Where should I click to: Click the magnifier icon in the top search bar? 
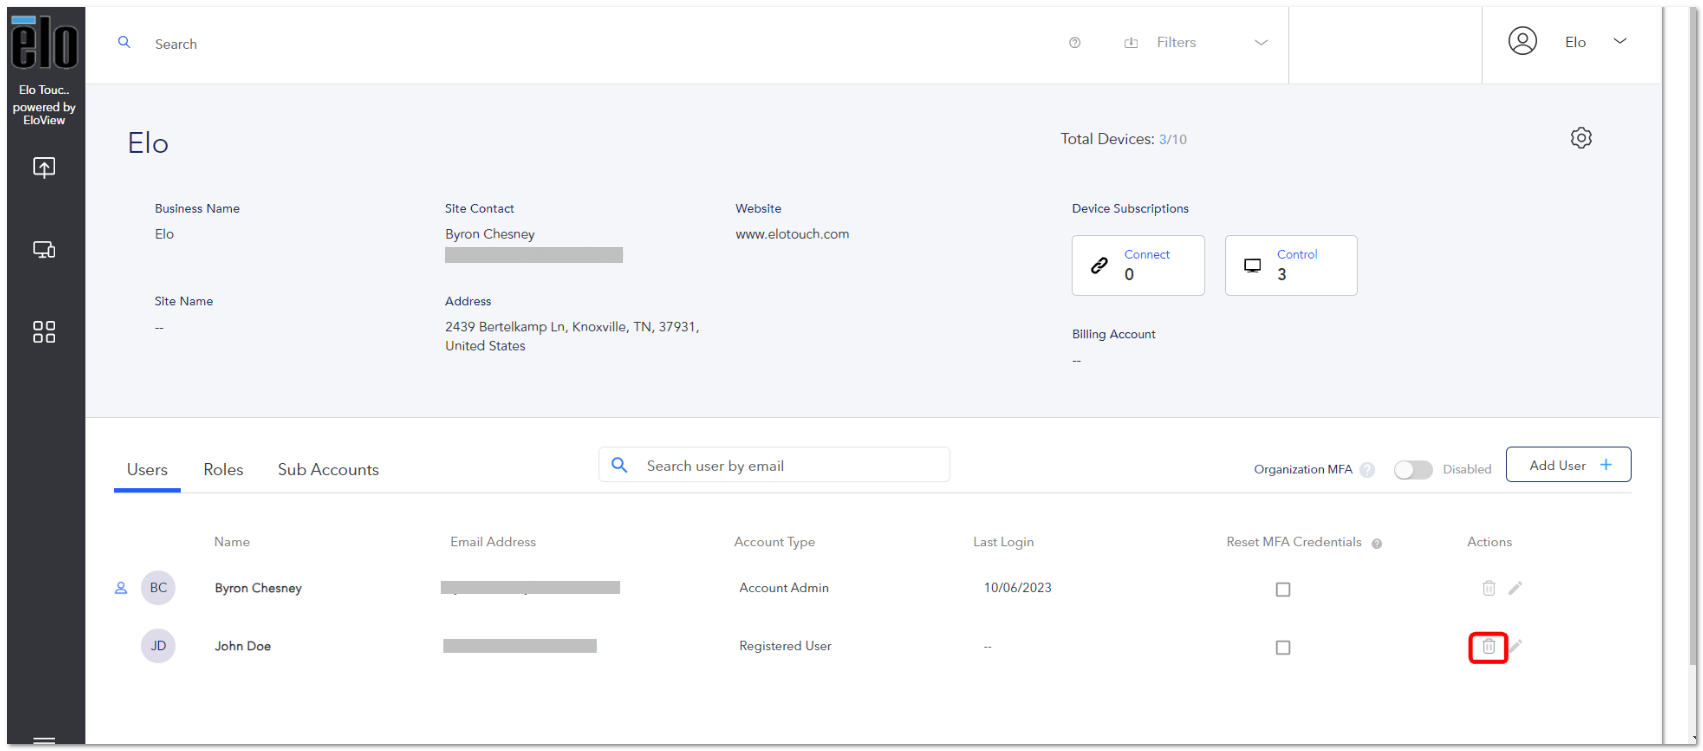124,42
